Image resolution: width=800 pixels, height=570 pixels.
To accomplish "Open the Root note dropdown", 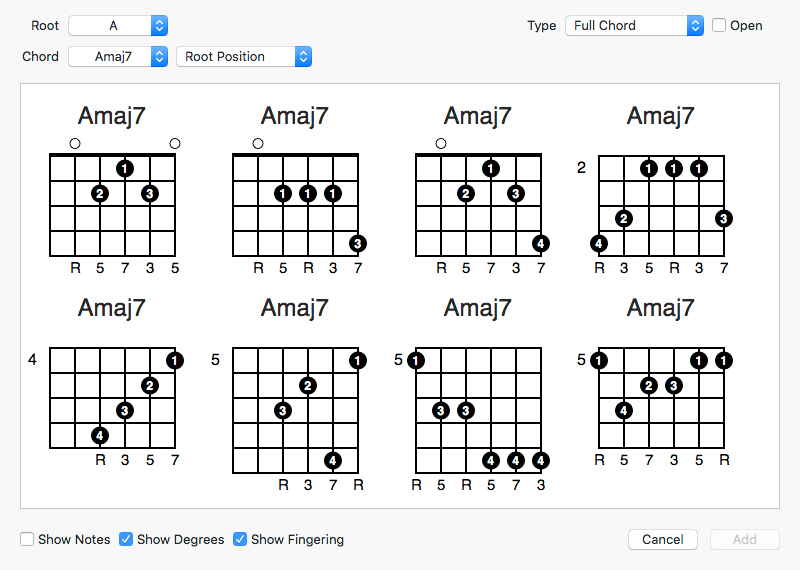I will coord(118,26).
